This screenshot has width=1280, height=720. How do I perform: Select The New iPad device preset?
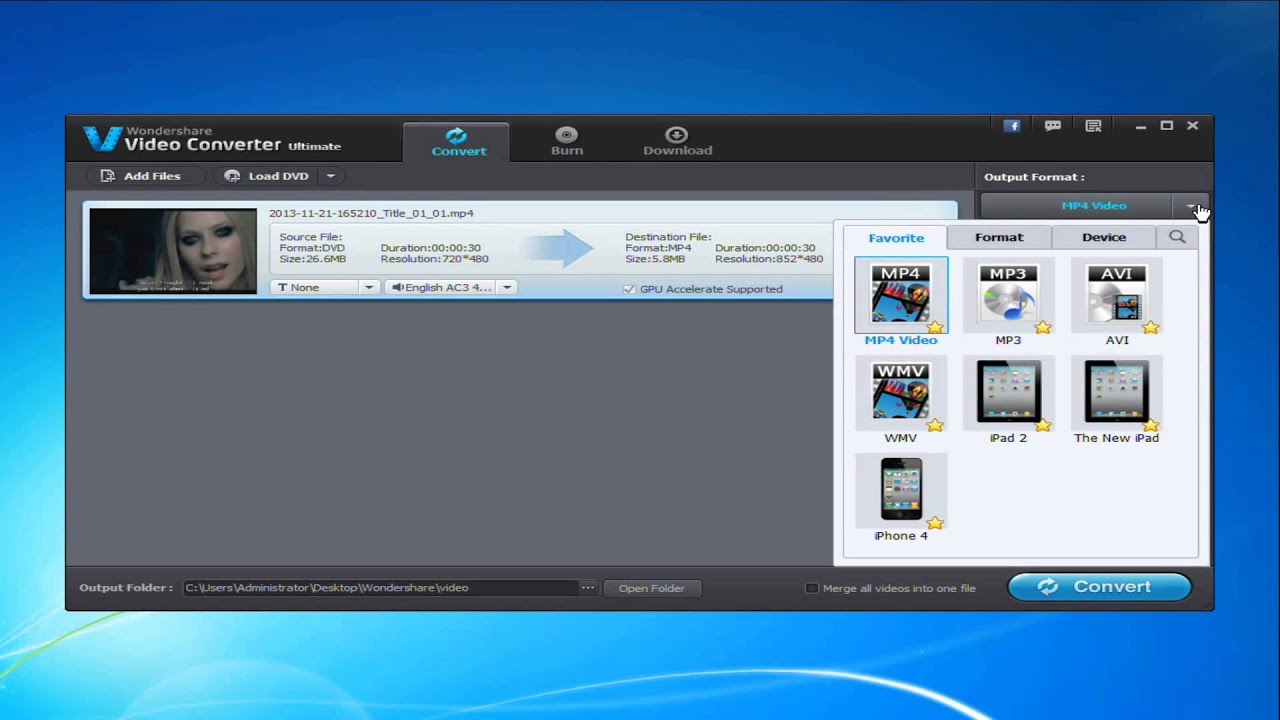click(x=1116, y=393)
